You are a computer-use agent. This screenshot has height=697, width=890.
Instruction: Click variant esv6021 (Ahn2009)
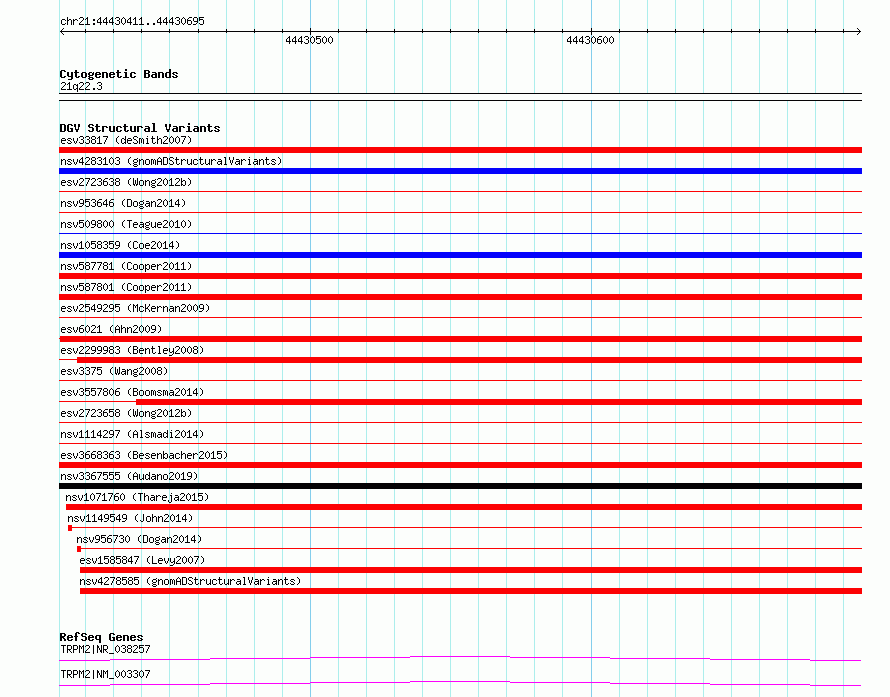111,329
